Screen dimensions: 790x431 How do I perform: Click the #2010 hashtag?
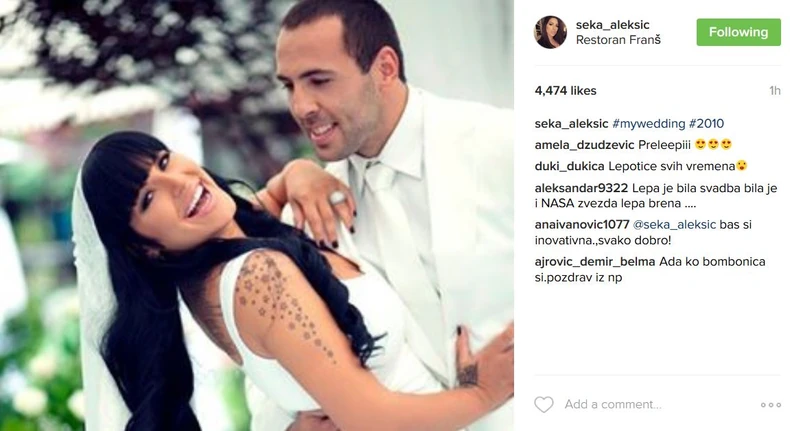pyautogui.click(x=706, y=124)
